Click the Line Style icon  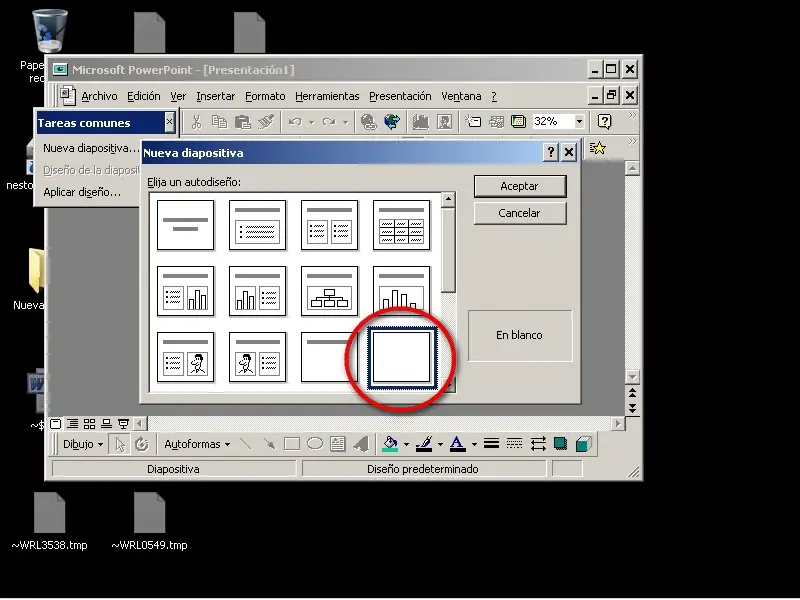point(491,444)
